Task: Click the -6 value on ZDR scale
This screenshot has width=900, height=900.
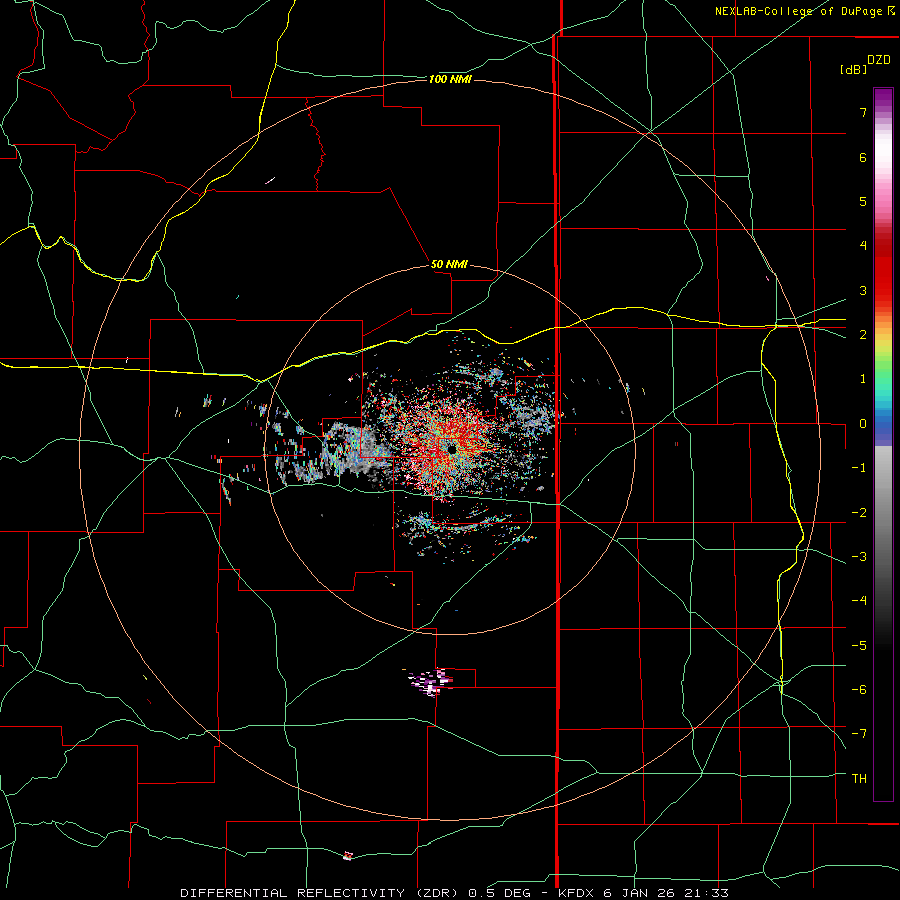Action: click(859, 690)
